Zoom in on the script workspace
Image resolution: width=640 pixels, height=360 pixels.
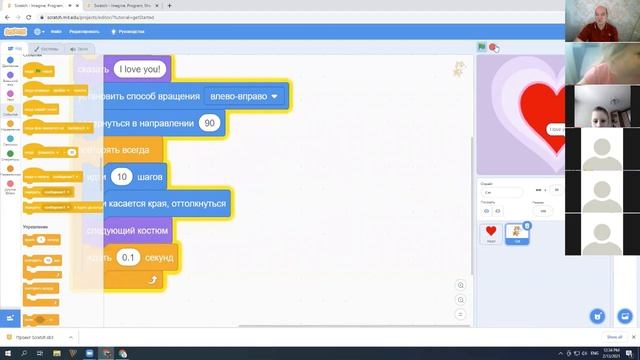[460, 285]
